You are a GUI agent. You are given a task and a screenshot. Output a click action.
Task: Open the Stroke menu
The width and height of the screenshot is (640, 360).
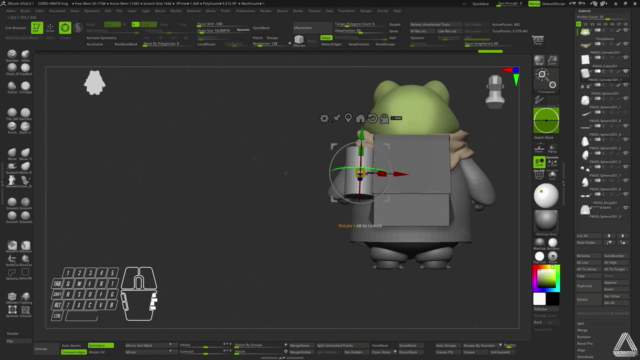click(x=298, y=11)
